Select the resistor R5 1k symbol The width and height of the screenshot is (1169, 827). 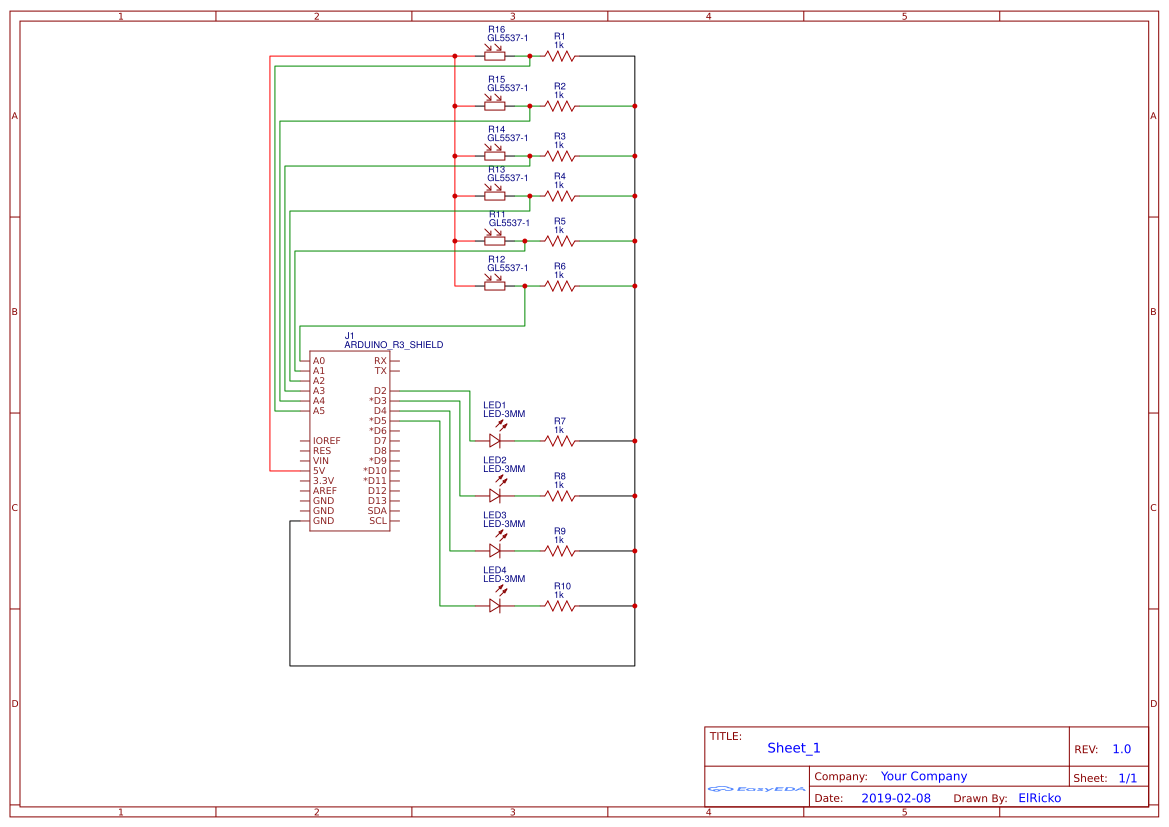click(560, 240)
